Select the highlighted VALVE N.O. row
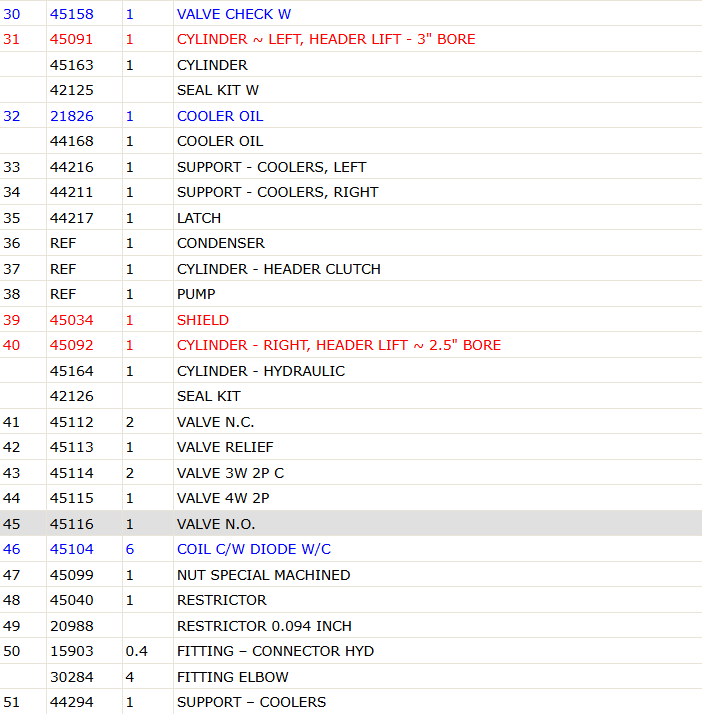Image resolution: width=702 pixels, height=714 pixels. pyautogui.click(x=351, y=524)
